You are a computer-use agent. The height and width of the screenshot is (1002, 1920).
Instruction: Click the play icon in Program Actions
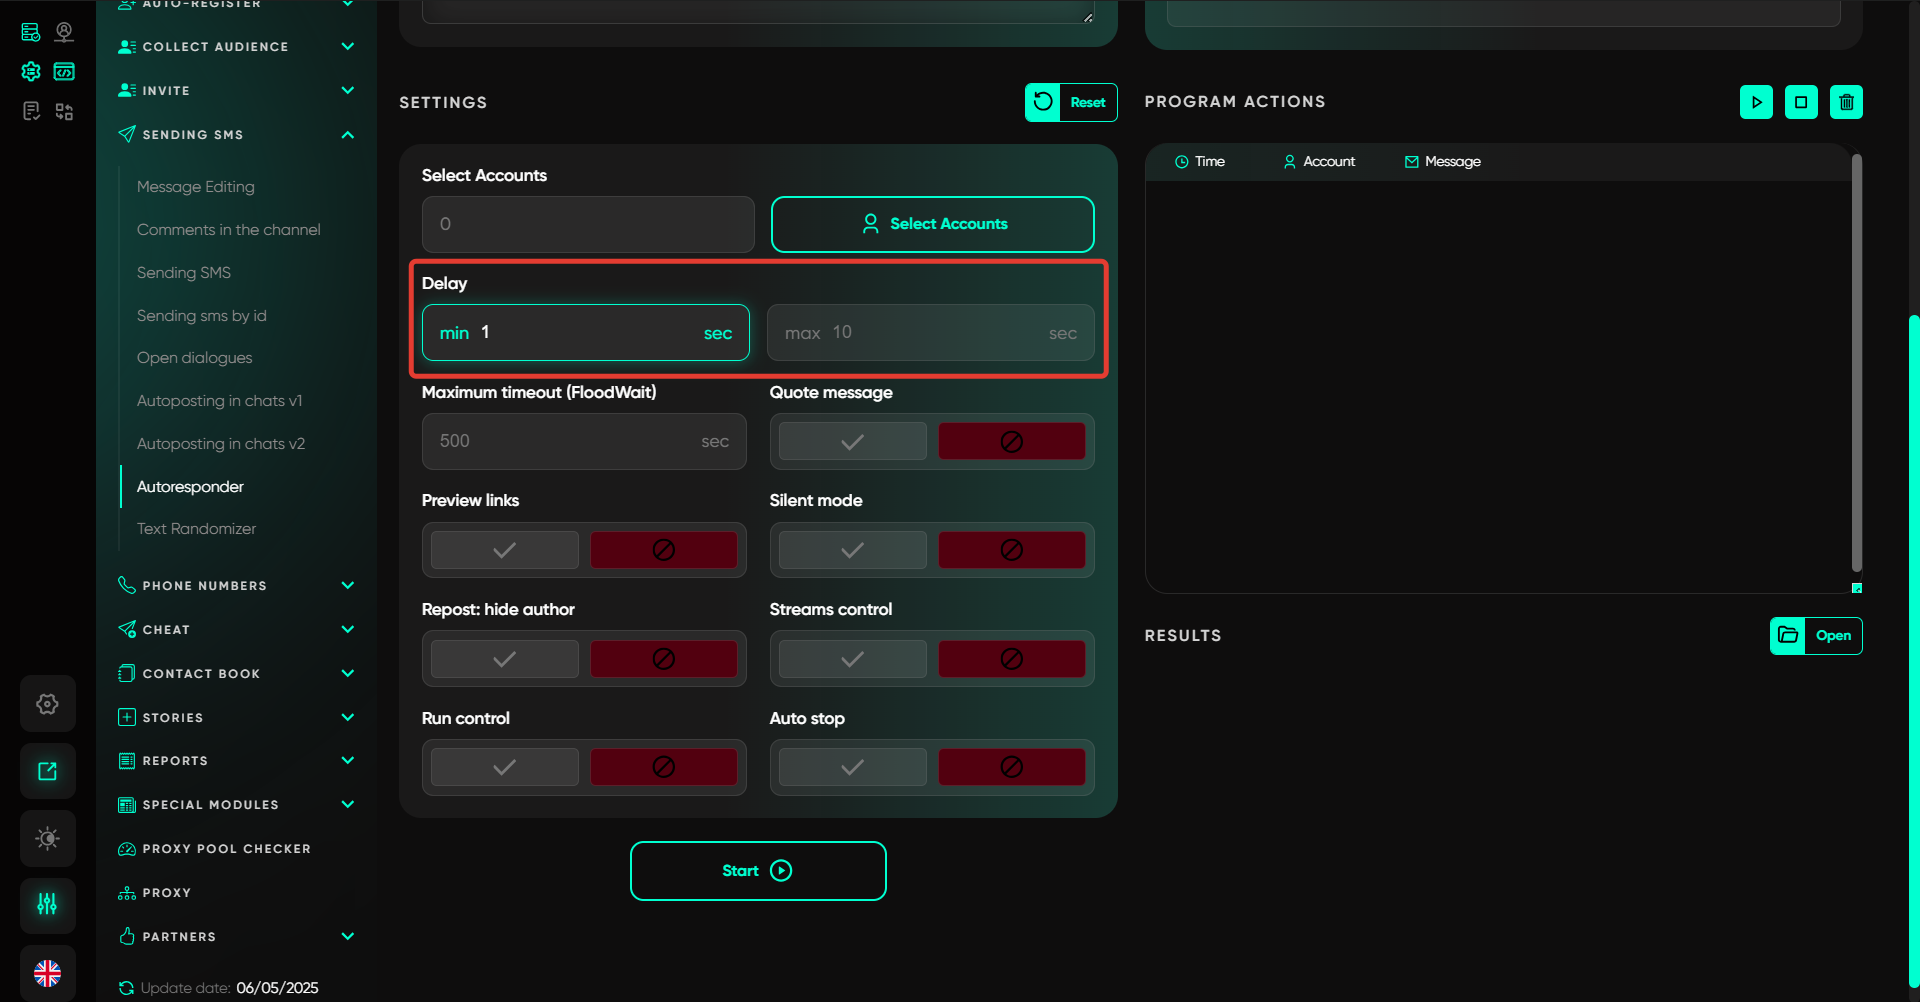[1756, 102]
